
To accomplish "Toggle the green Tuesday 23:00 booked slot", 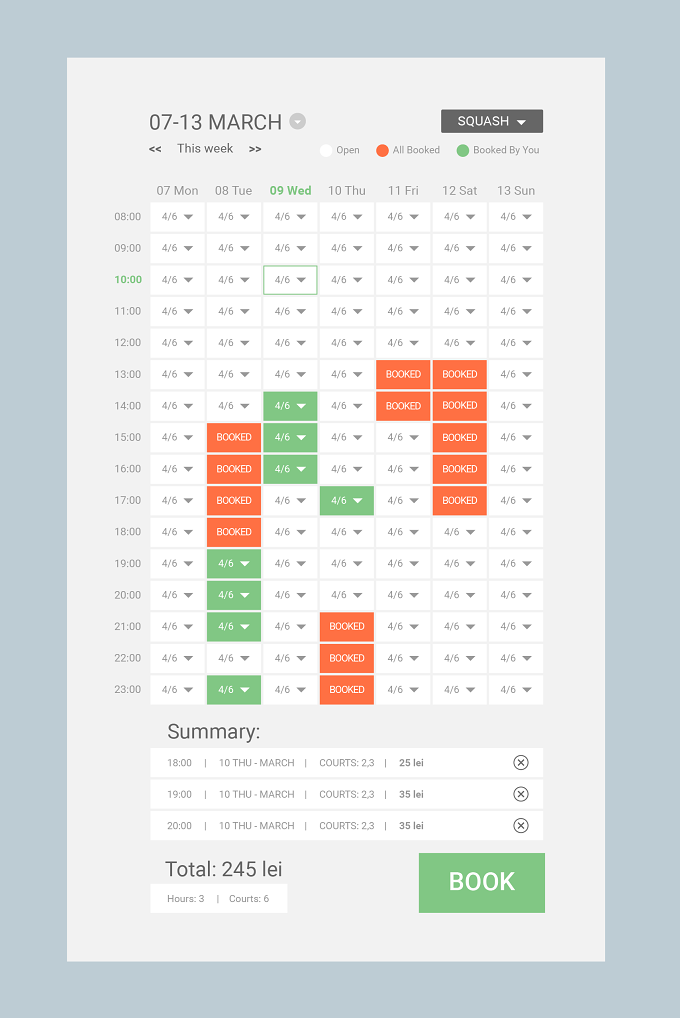I will [234, 689].
